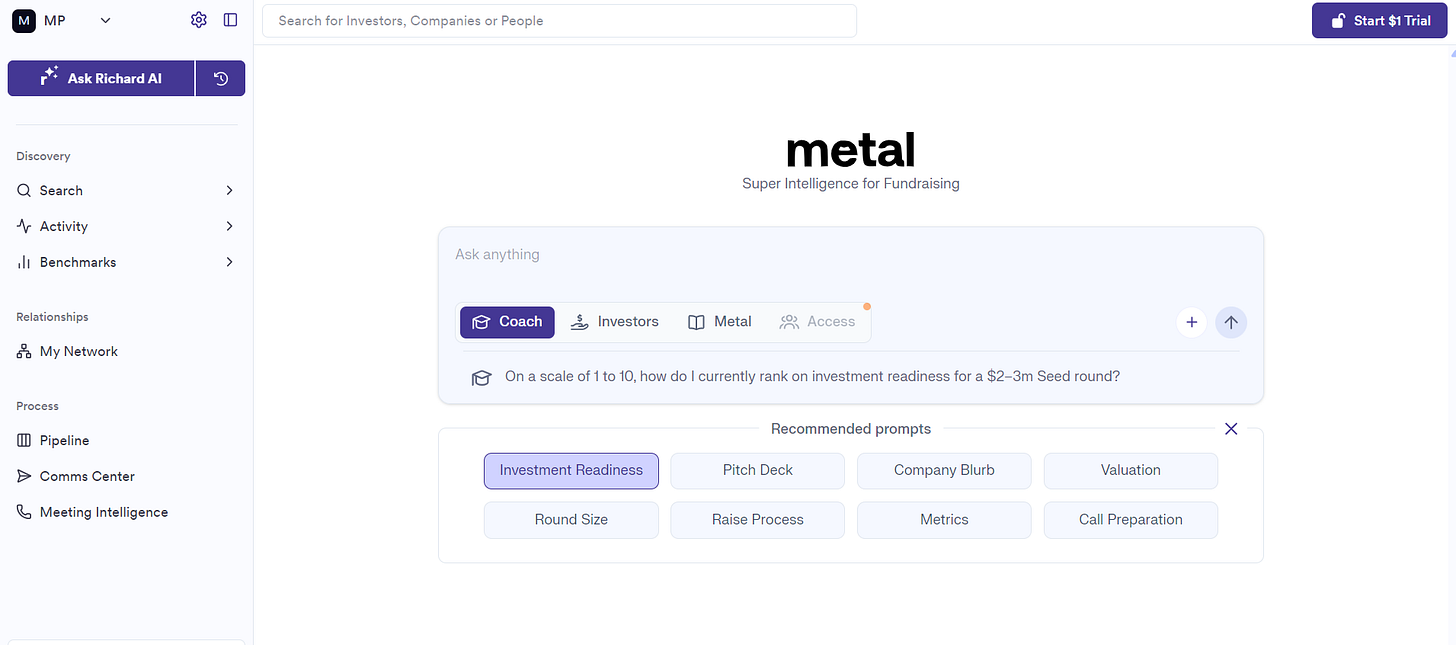Expand the Search chevron

click(229, 190)
